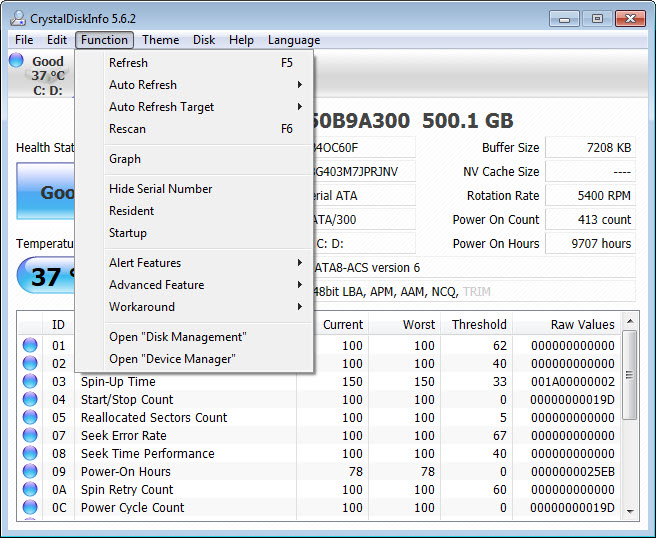Expand the Auto Refresh Target submenu arrow
This screenshot has width=656, height=538.
tap(300, 106)
